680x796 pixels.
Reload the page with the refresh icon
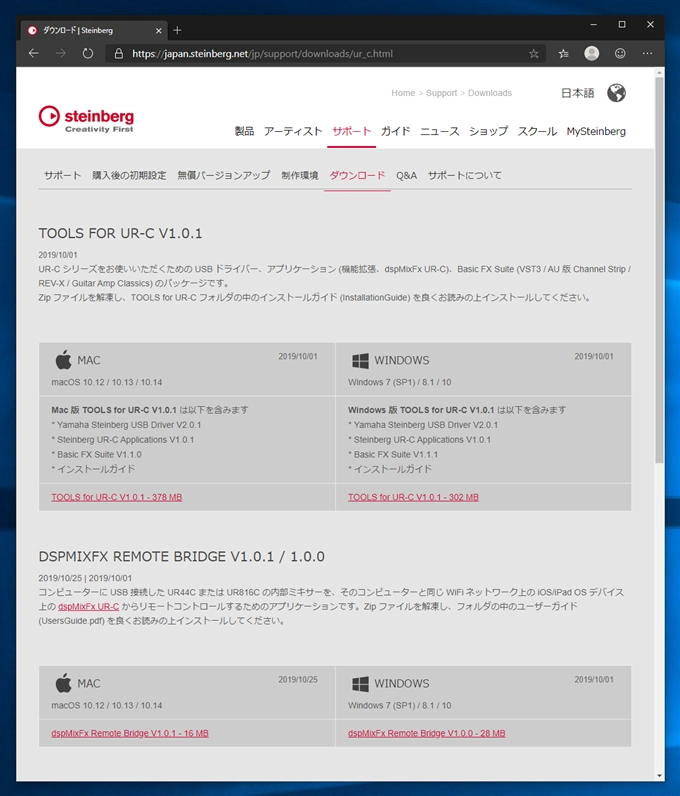tap(88, 53)
